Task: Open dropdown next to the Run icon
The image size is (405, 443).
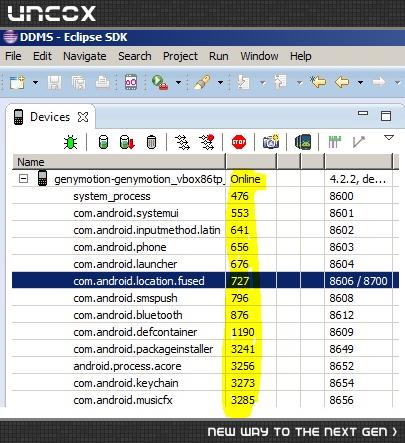Action: pos(178,82)
